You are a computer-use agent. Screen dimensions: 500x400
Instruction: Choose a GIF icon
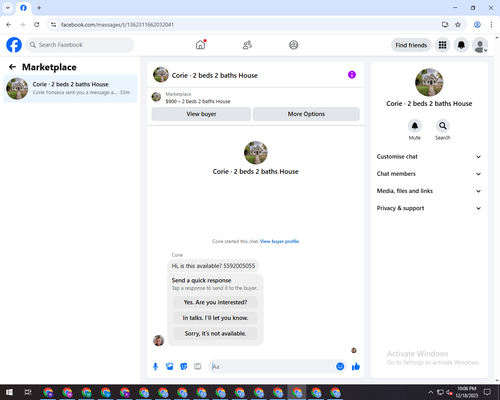click(x=198, y=367)
